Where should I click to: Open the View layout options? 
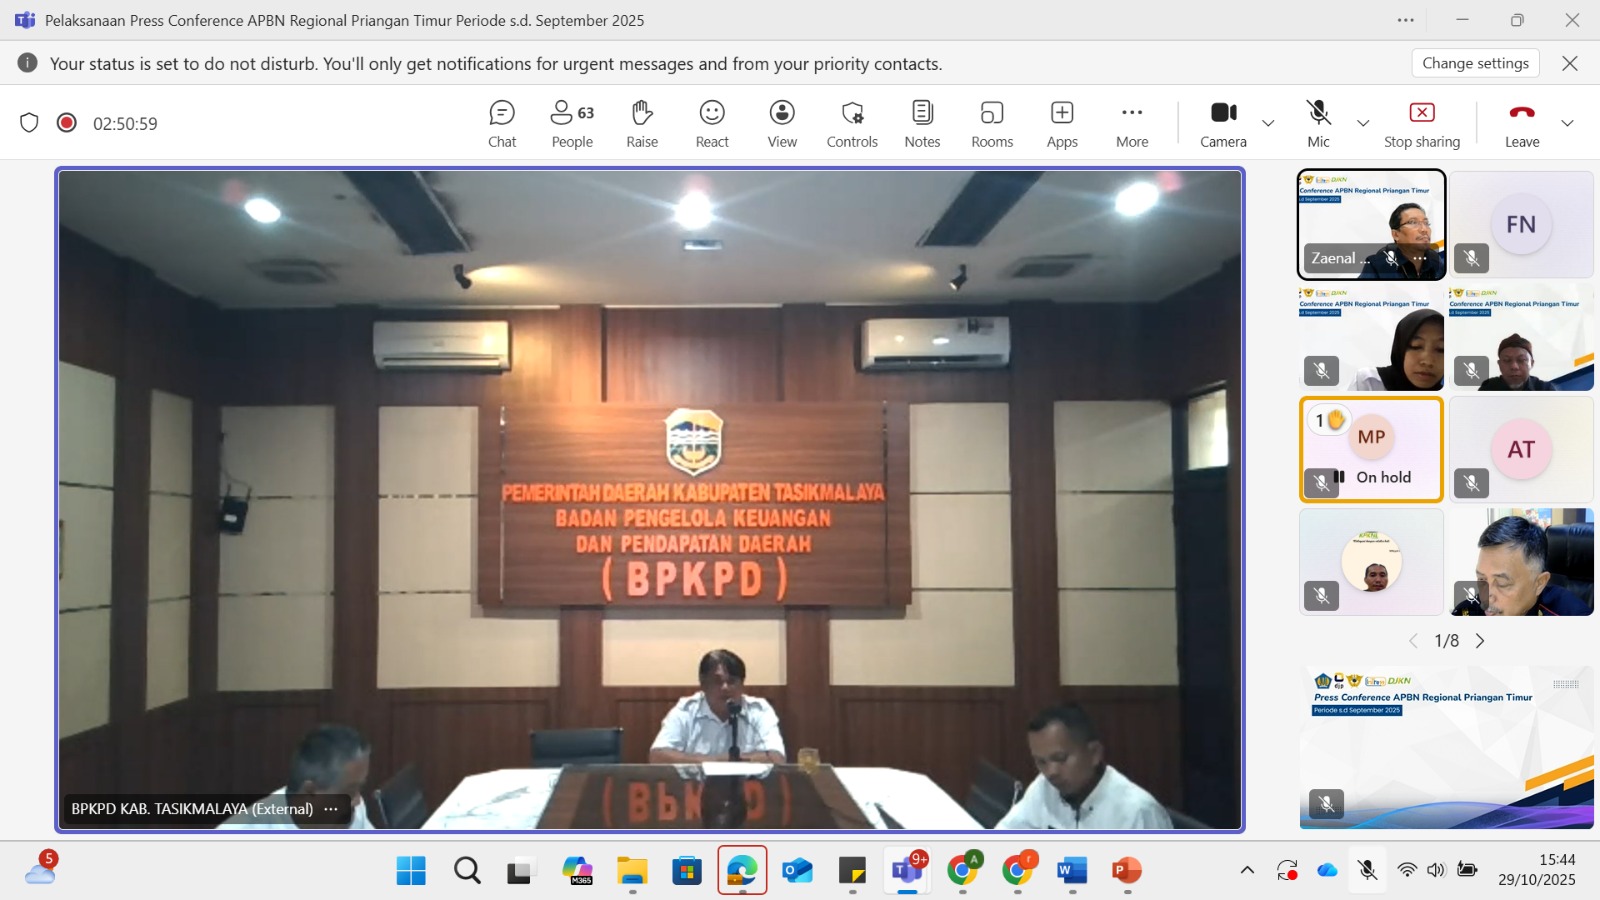pos(782,124)
